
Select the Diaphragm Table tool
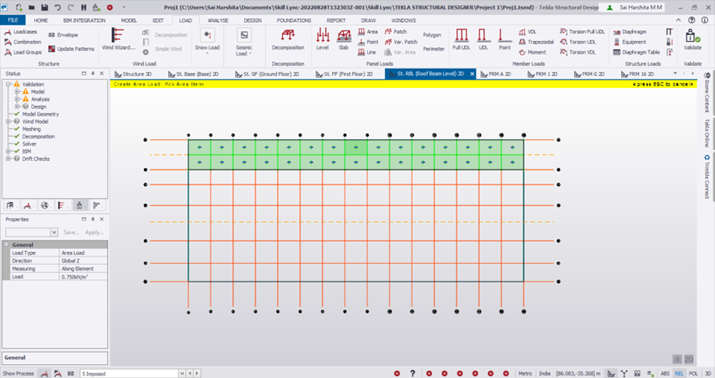[636, 52]
